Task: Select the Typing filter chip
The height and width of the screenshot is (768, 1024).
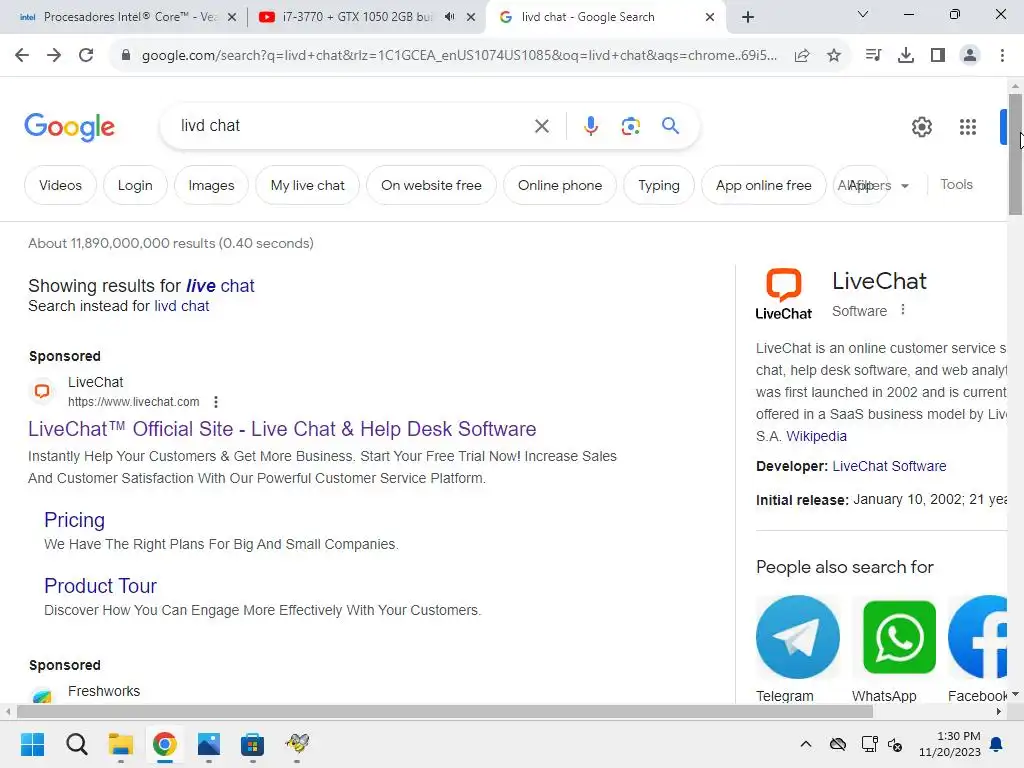Action: [x=658, y=185]
